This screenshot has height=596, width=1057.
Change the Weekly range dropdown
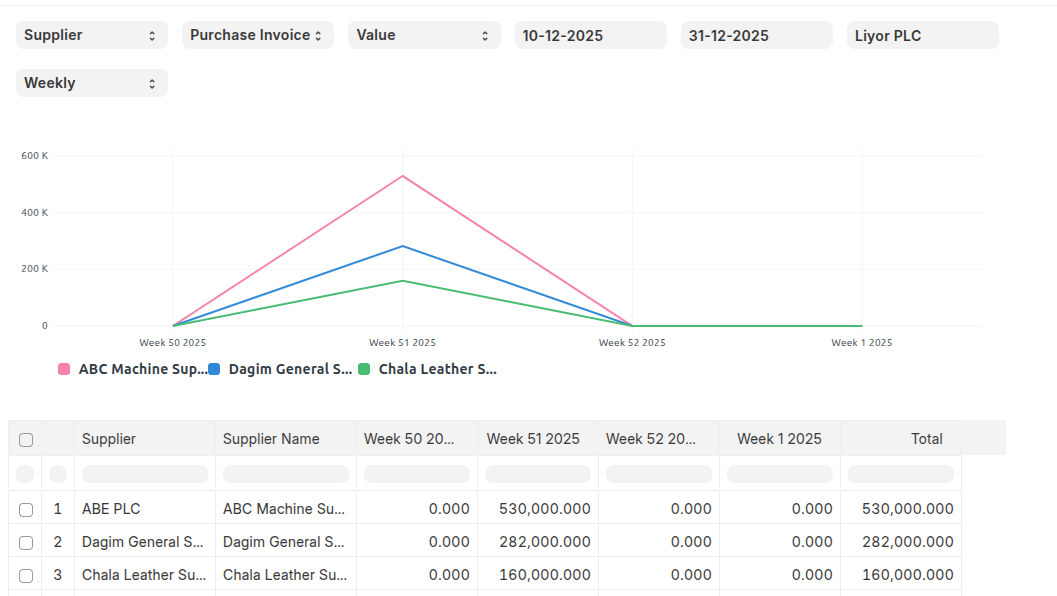pos(91,83)
